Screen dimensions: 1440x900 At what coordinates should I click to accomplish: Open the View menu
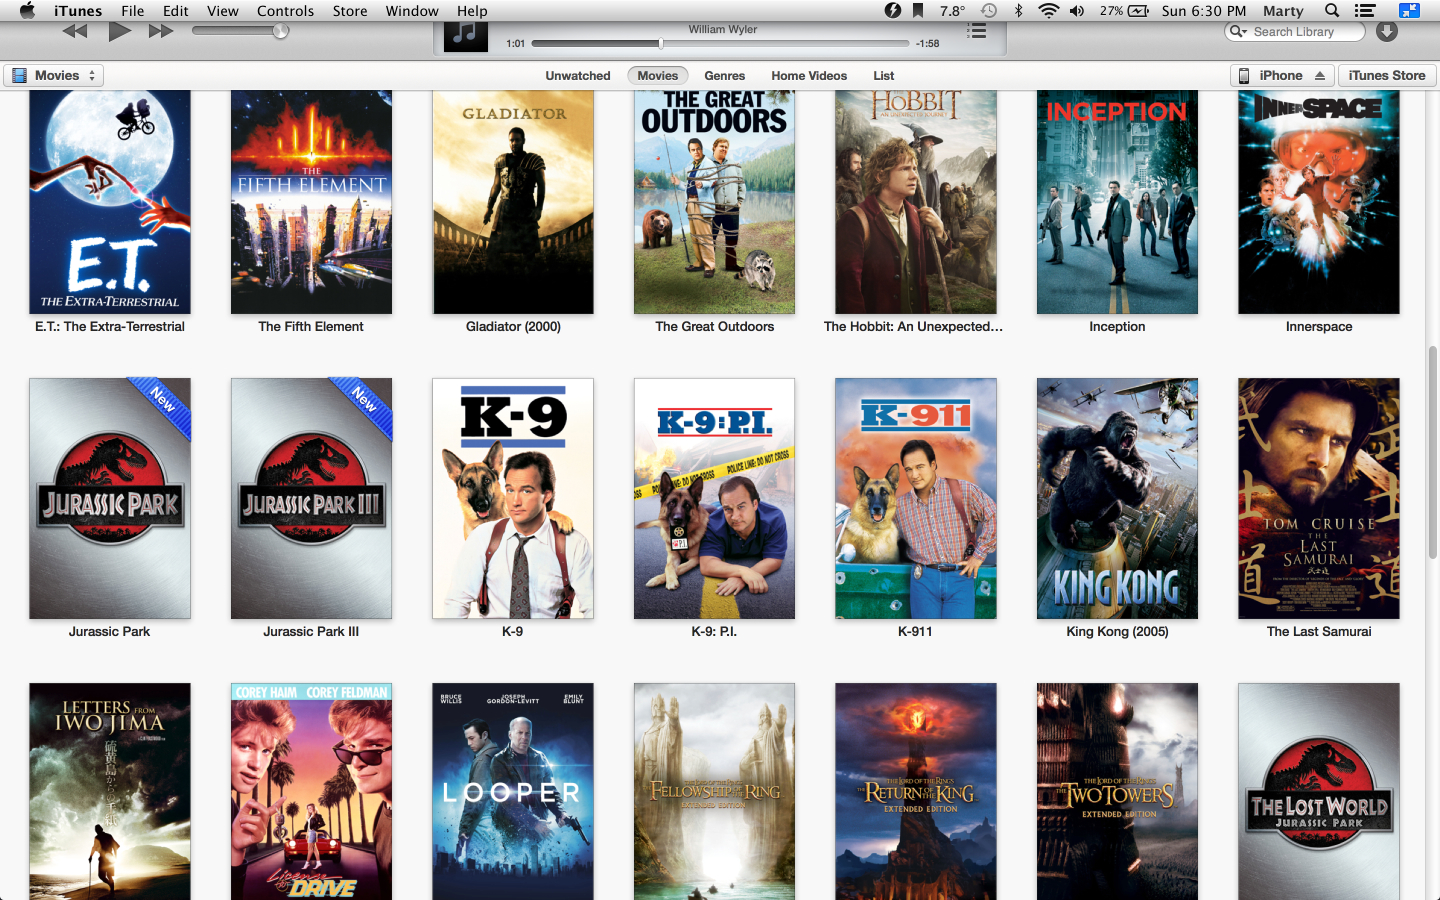(x=222, y=11)
